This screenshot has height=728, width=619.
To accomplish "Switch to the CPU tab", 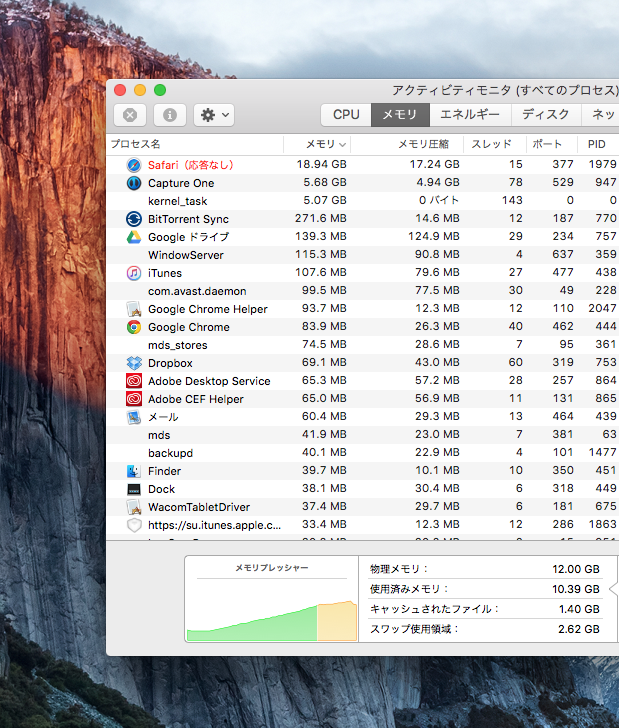I will pyautogui.click(x=346, y=115).
